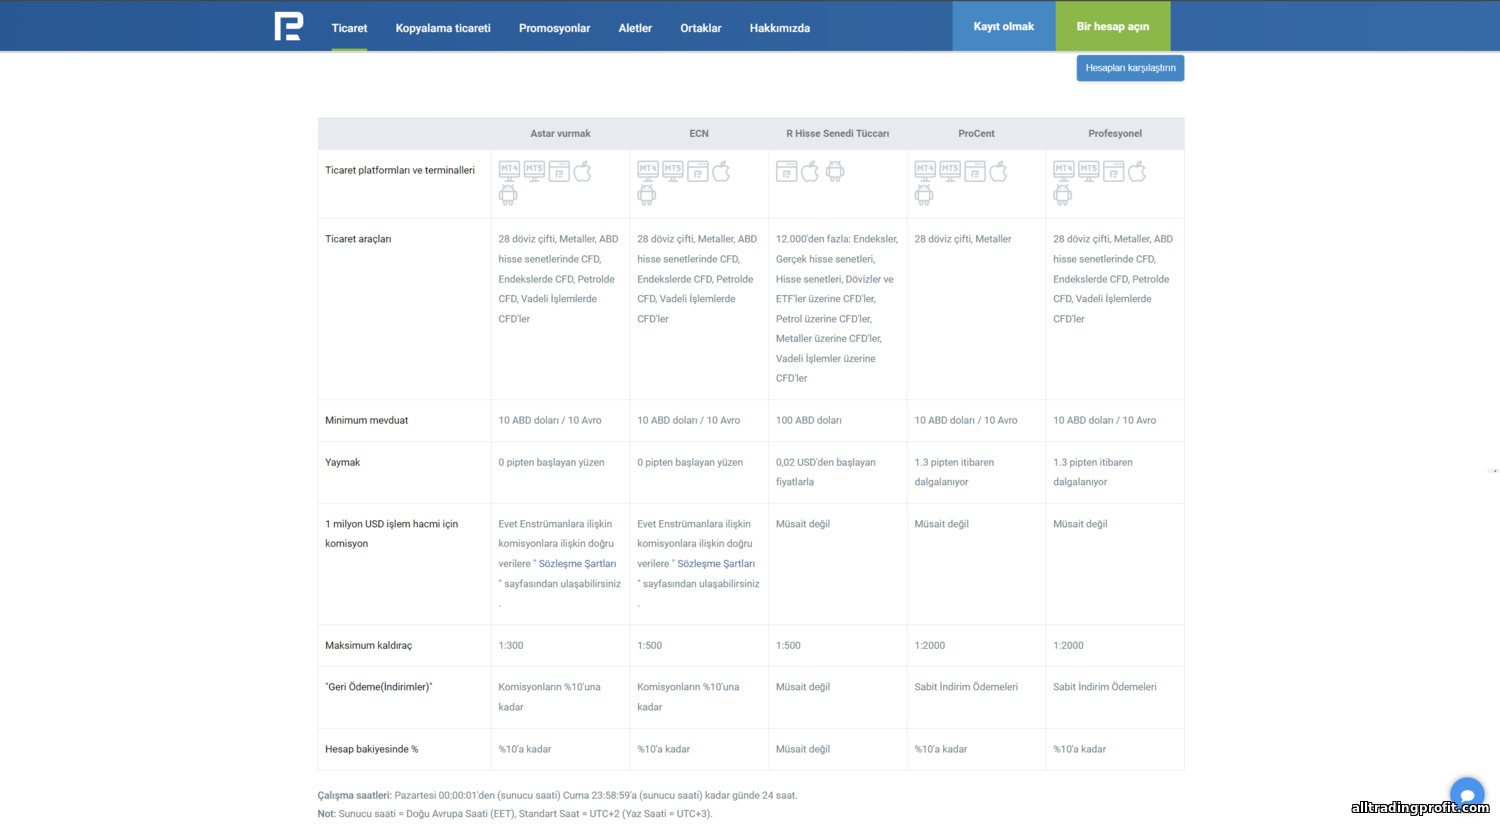Click MT5 icon in Astar vurmak column
The width and height of the screenshot is (1500, 826).
click(x=534, y=171)
